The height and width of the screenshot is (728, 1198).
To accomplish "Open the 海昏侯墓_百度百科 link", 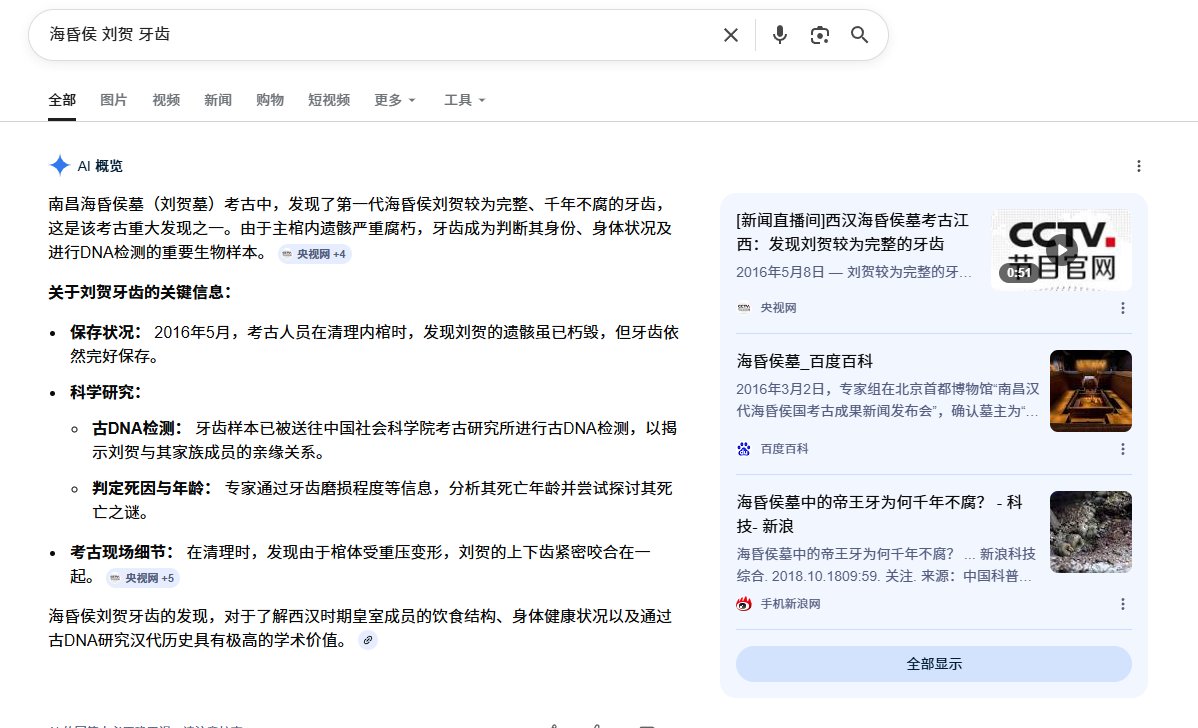I will (805, 361).
